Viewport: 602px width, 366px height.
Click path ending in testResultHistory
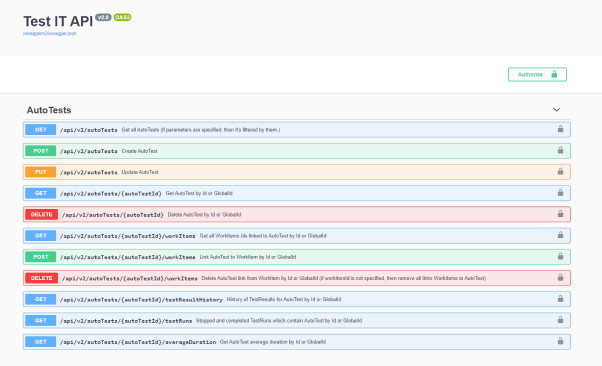click(141, 300)
